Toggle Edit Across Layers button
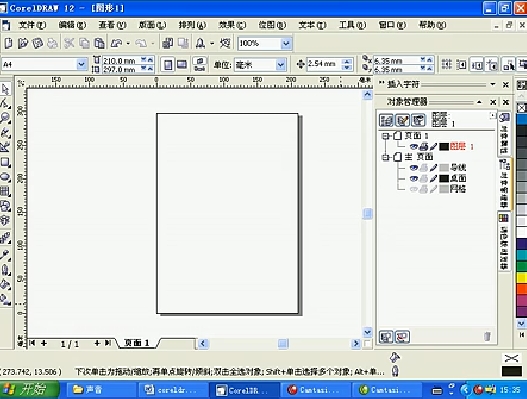 402,120
